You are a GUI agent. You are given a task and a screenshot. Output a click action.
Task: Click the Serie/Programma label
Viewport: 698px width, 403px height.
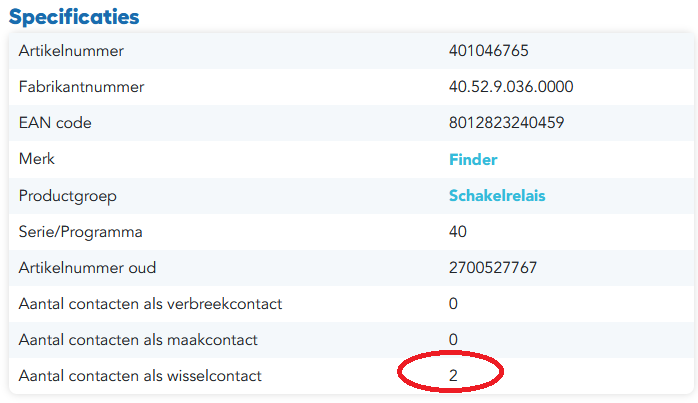click(81, 232)
